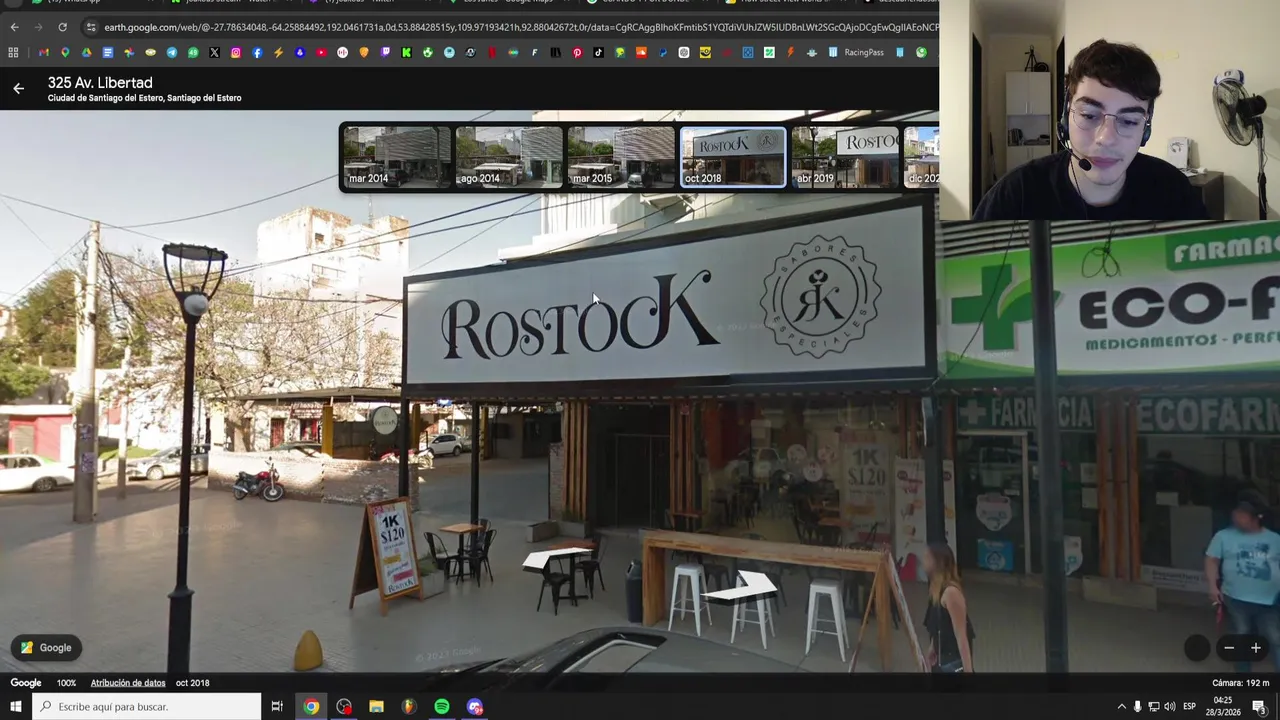
Task: Open the PayPal bookmark
Action: pos(662,52)
